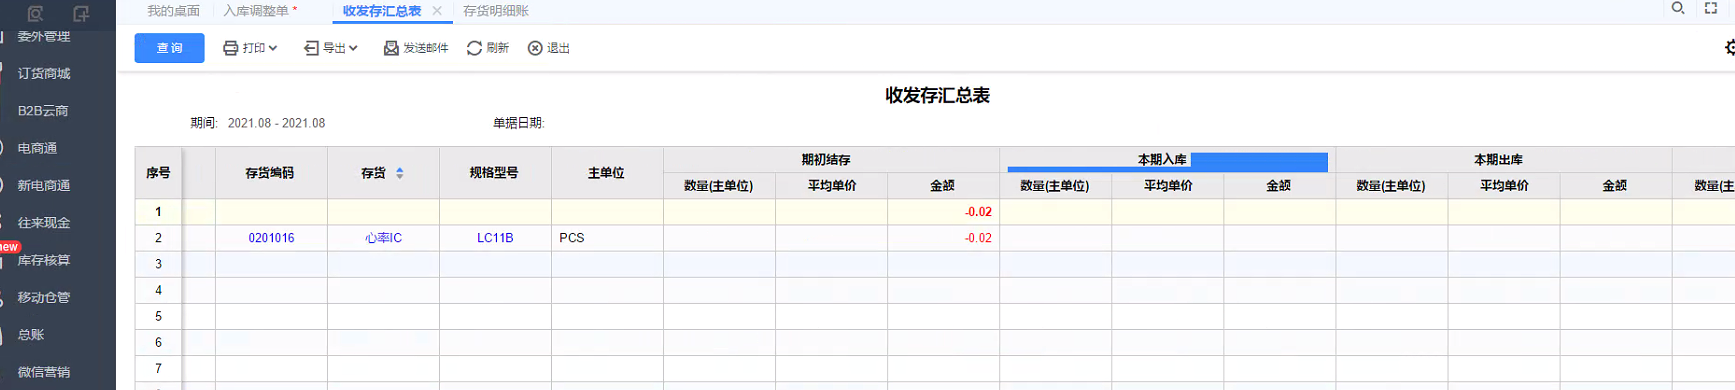1735x390 pixels.
Task: Click the export icon for 导出
Action: (311, 48)
